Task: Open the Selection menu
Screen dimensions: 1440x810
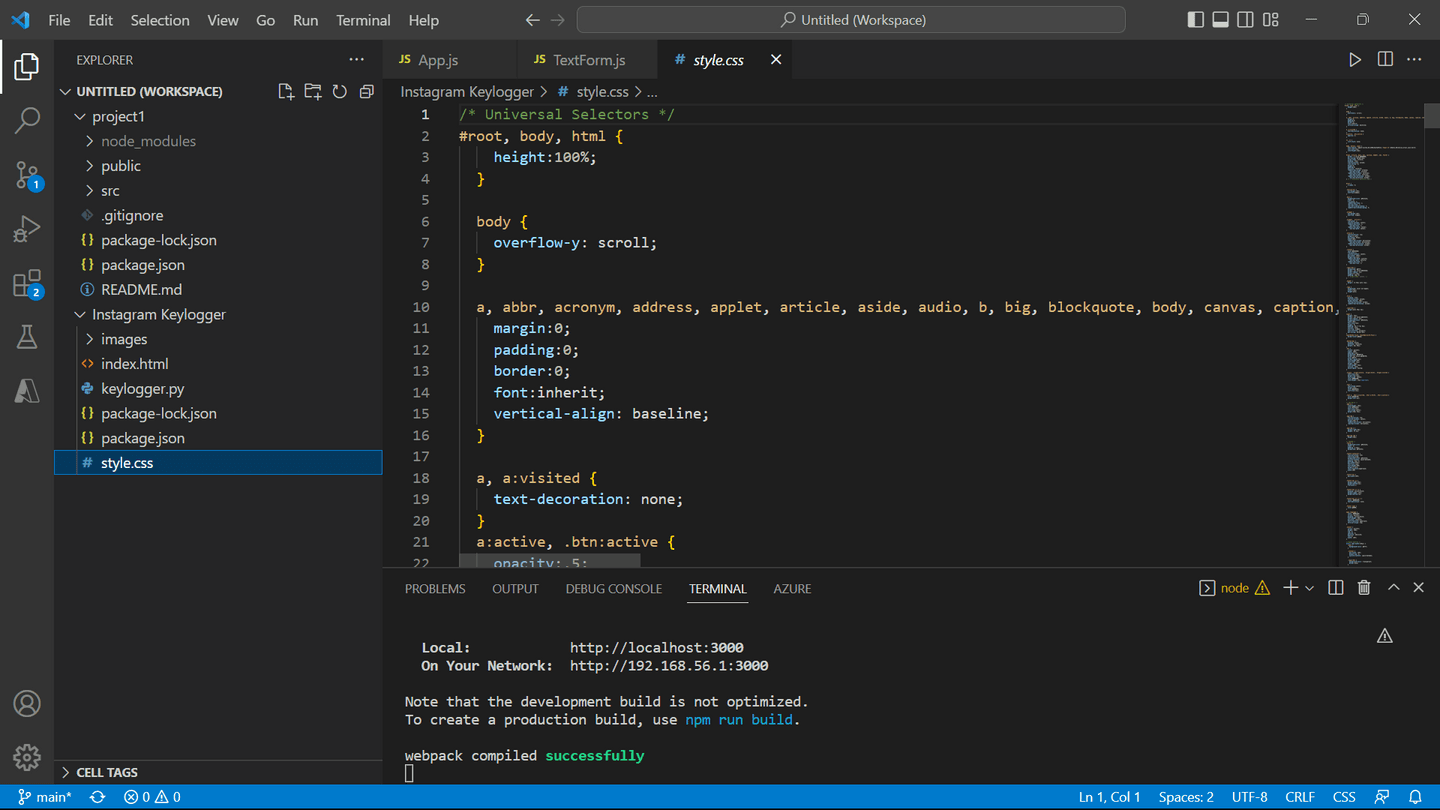Action: [x=160, y=20]
